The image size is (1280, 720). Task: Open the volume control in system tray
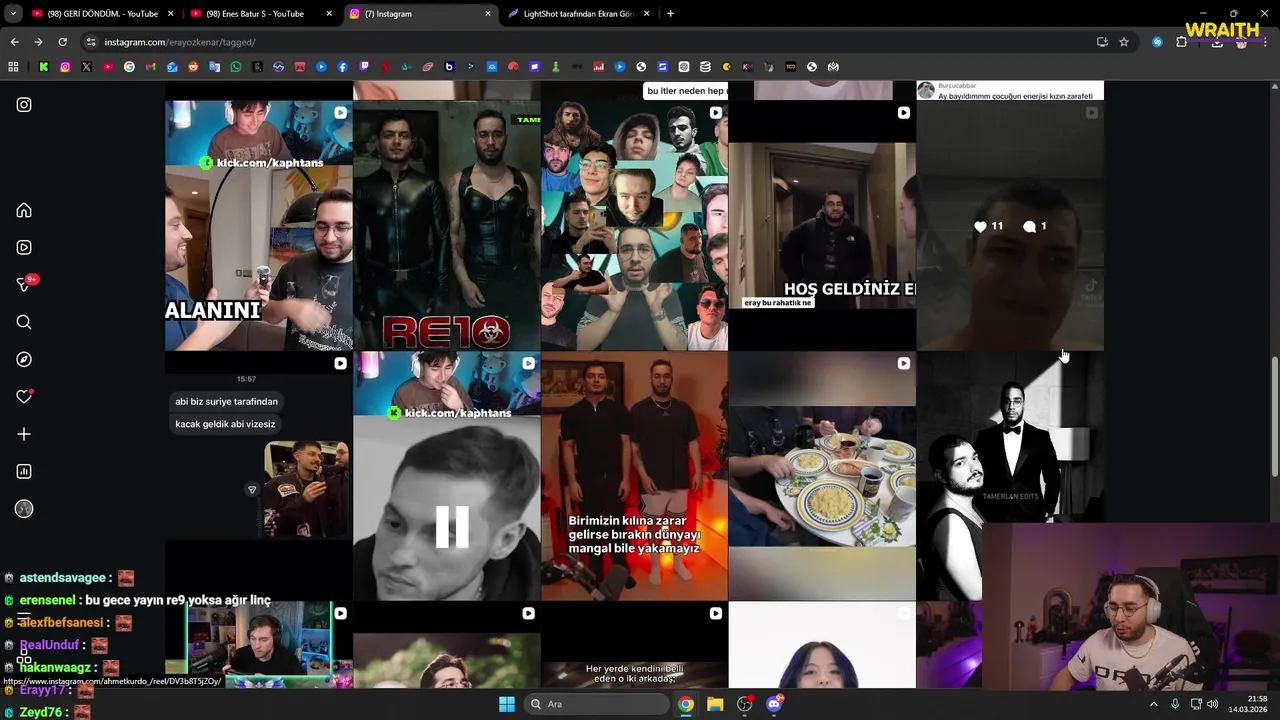coord(1212,704)
